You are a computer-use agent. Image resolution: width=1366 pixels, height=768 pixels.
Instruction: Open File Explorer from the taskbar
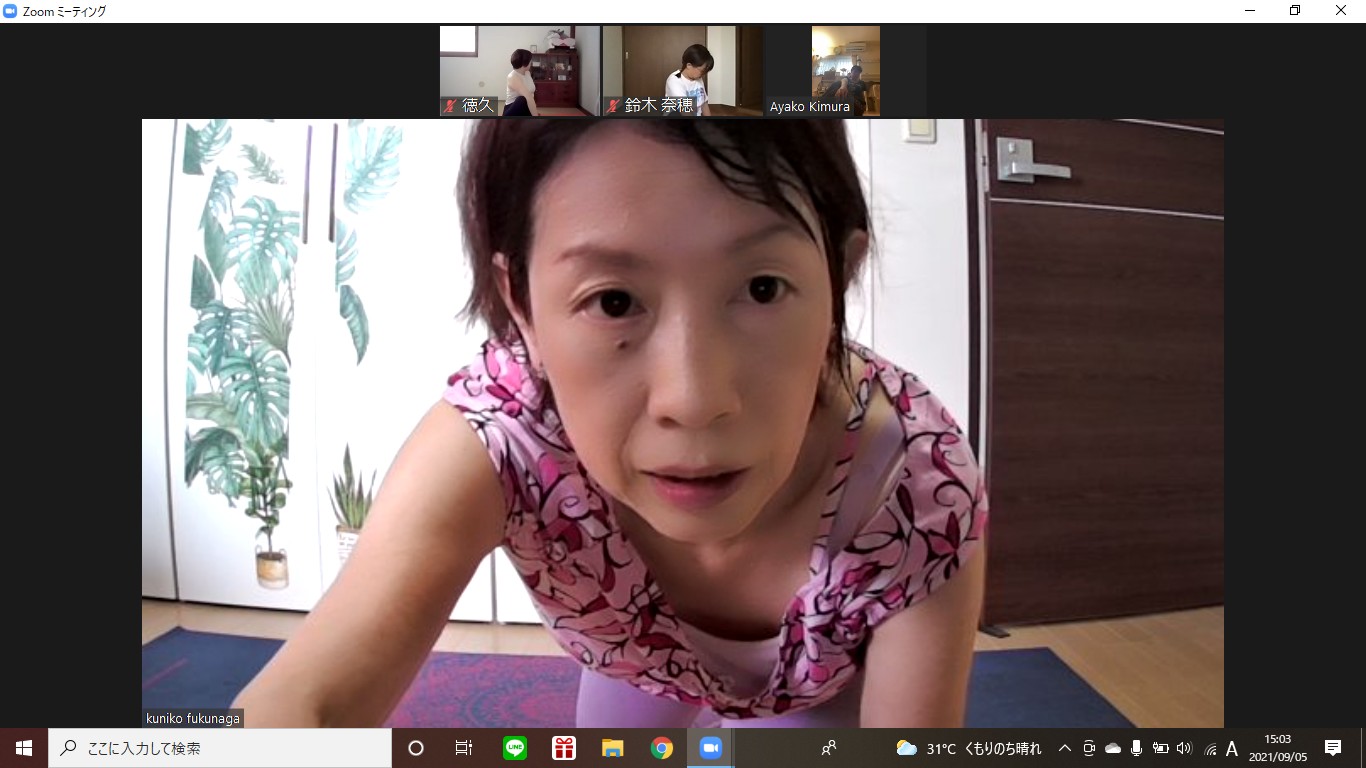pyautogui.click(x=613, y=748)
